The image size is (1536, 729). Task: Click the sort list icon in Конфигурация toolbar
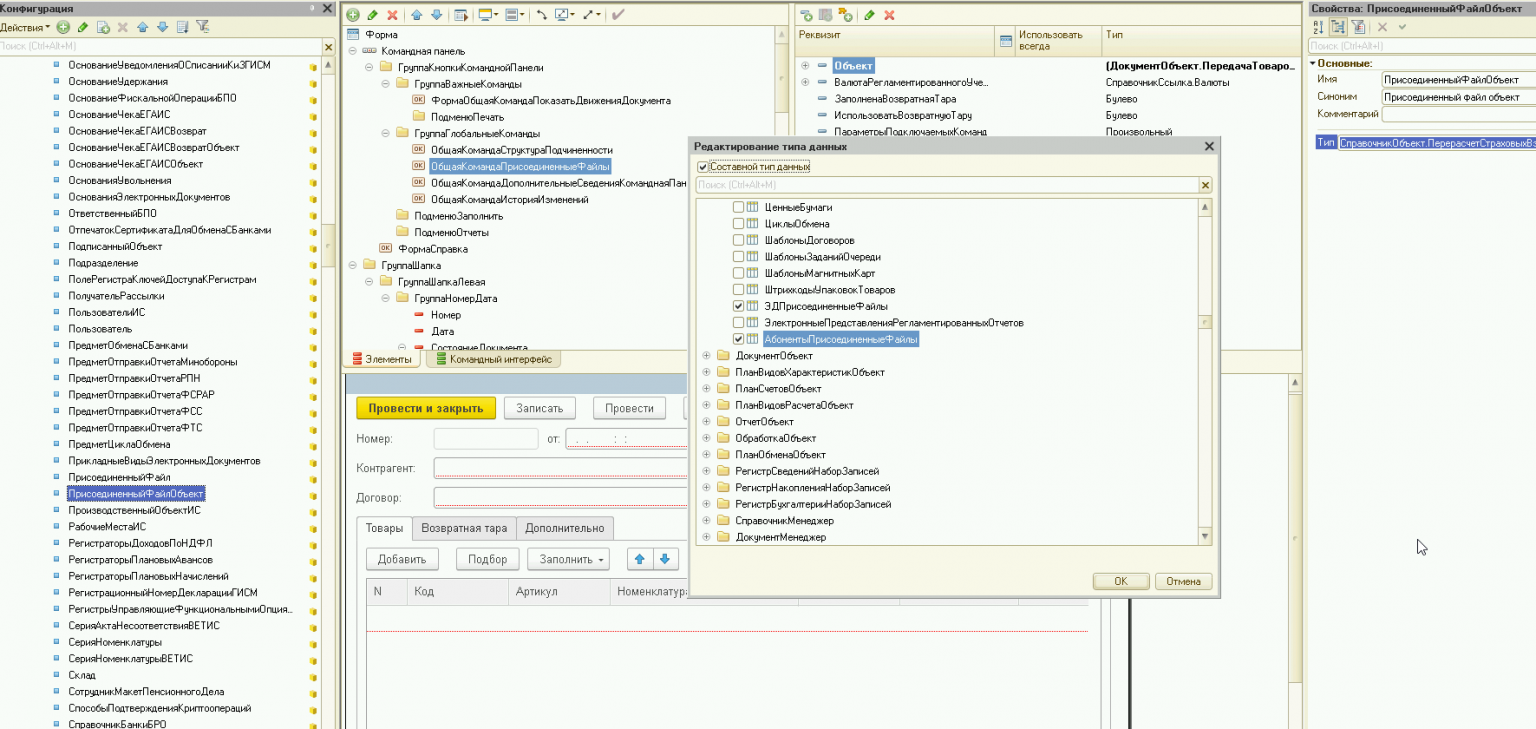(x=182, y=27)
